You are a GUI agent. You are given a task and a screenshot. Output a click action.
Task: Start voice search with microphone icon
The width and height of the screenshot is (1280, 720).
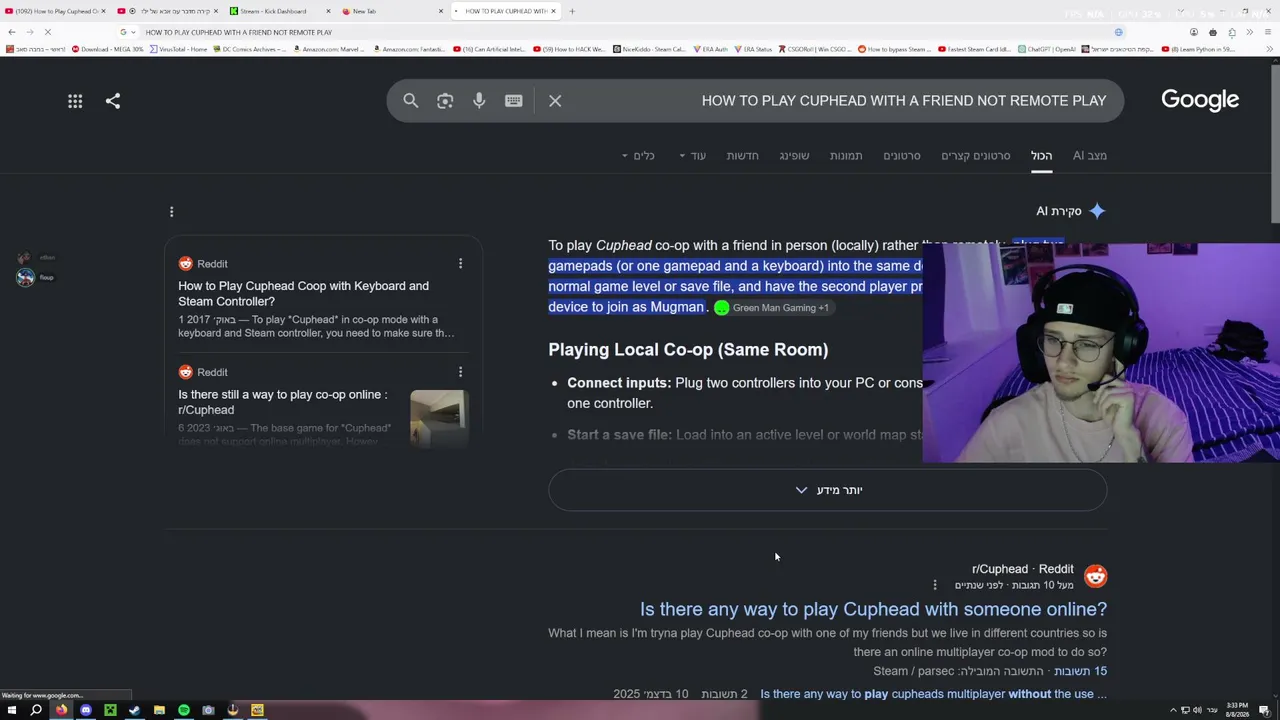(x=479, y=101)
